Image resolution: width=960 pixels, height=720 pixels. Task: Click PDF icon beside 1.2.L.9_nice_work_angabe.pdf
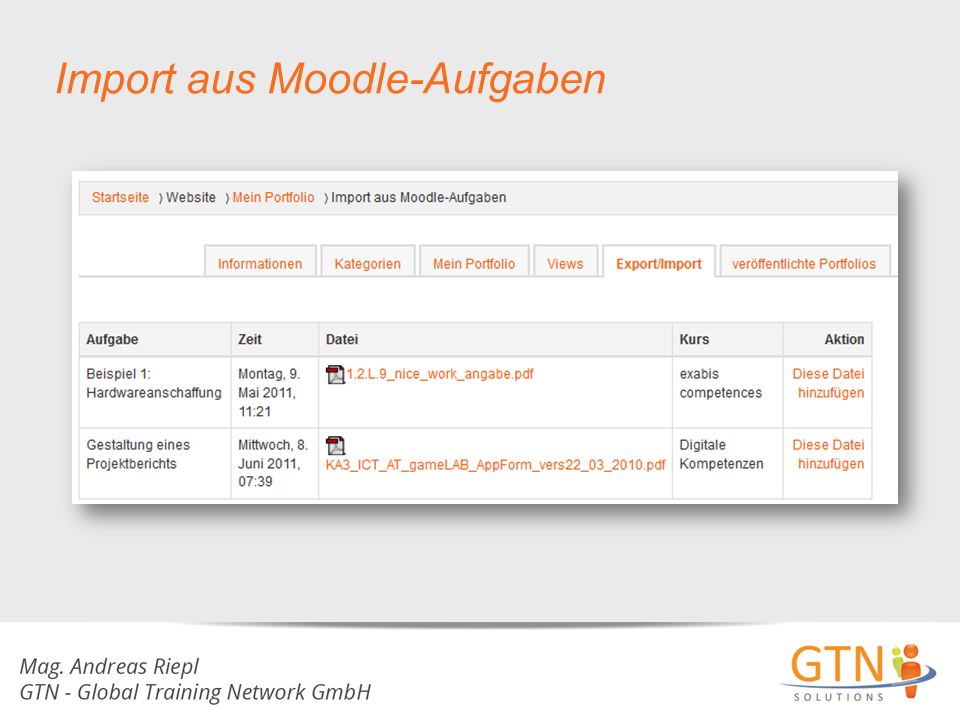[336, 374]
